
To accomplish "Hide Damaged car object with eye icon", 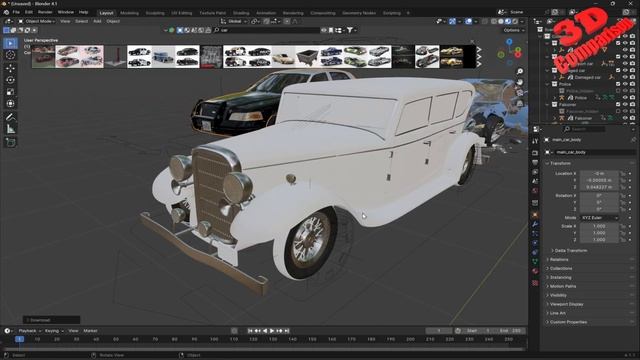I will (625, 77).
